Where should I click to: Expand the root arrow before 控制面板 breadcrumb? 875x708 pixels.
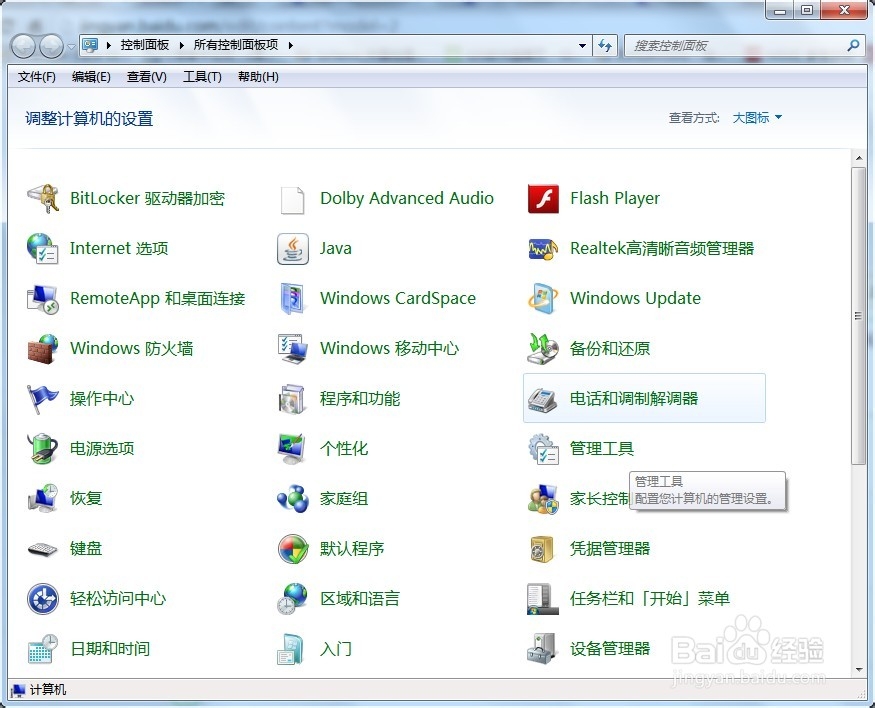109,46
